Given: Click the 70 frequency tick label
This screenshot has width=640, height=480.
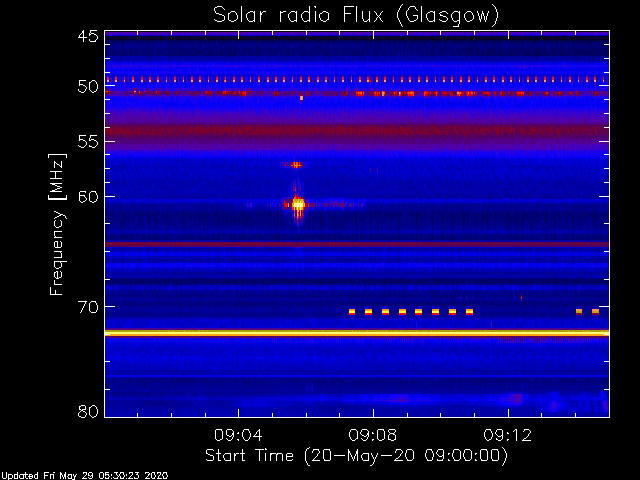Looking at the screenshot, I should coord(89,307).
